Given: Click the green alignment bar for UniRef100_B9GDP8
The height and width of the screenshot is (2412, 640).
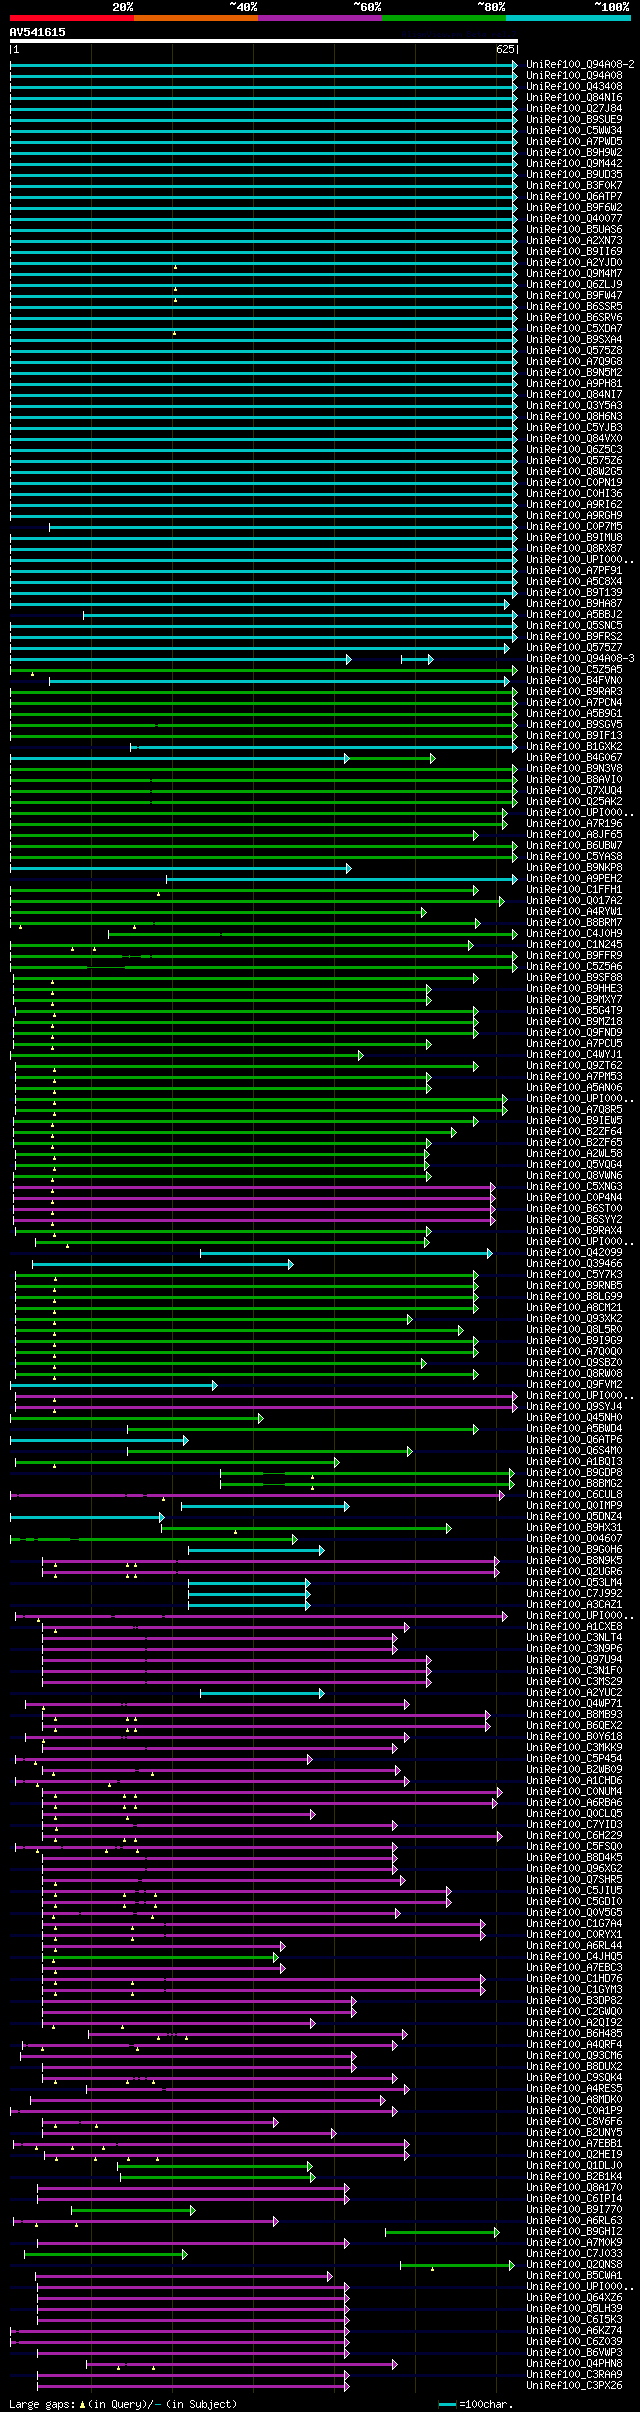Looking at the screenshot, I should [367, 1473].
